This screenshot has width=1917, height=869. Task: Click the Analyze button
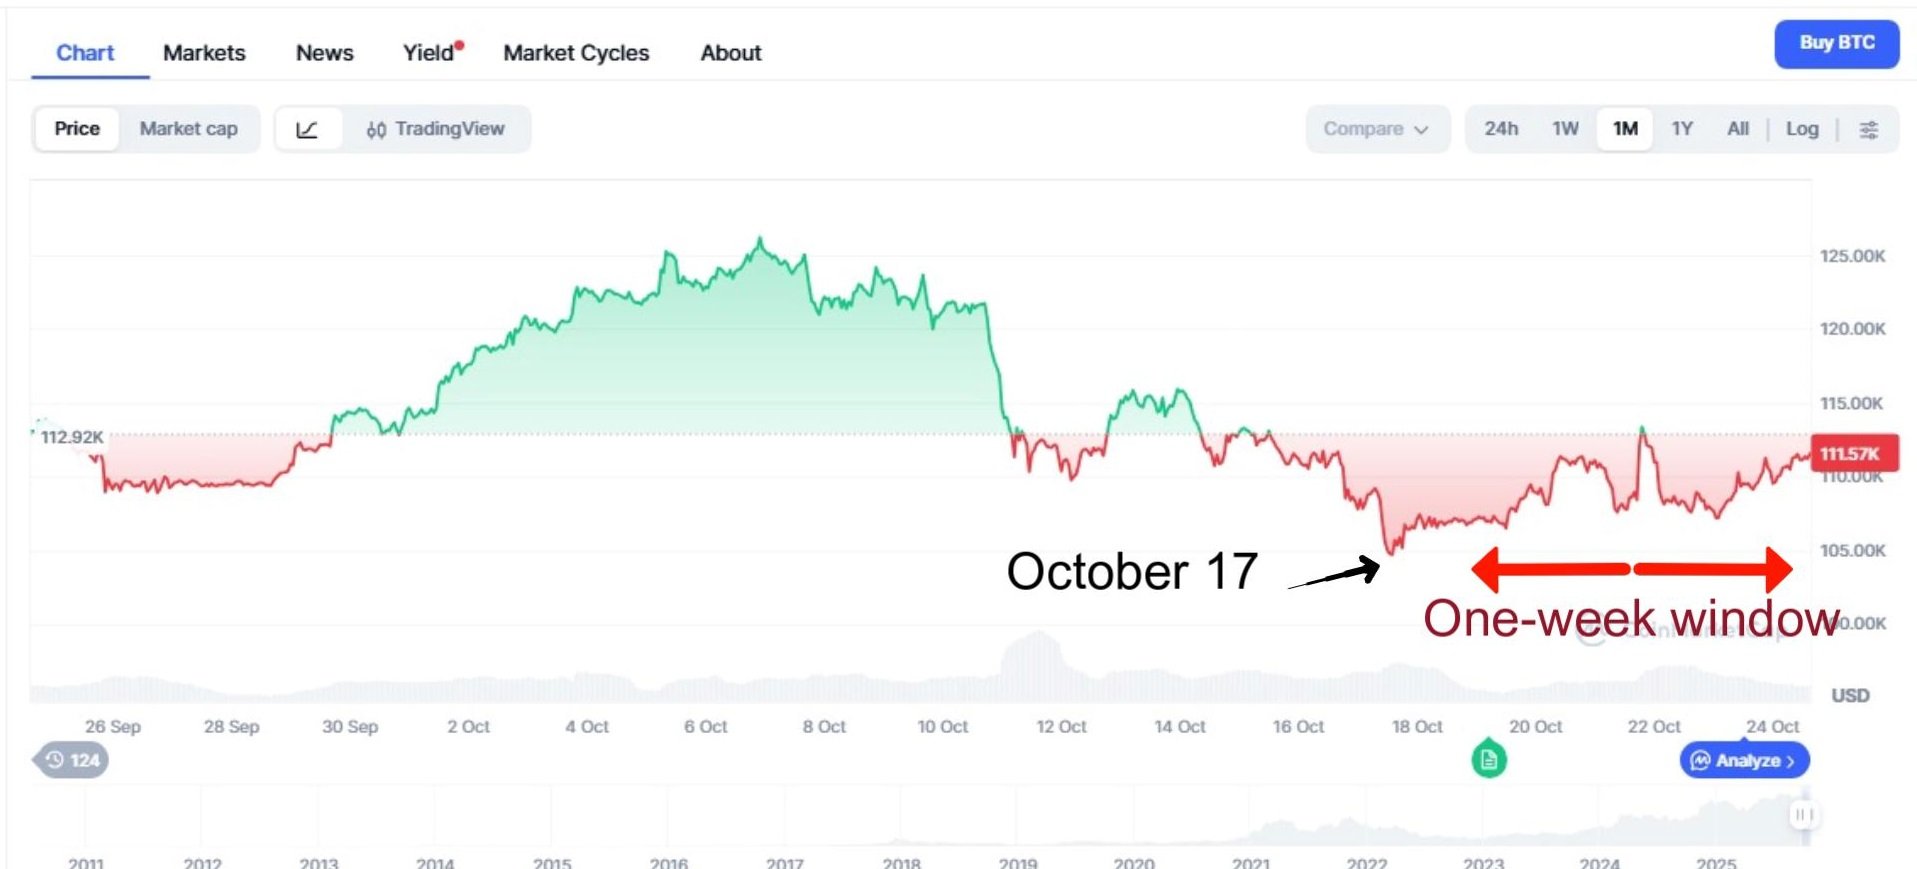tap(1744, 761)
